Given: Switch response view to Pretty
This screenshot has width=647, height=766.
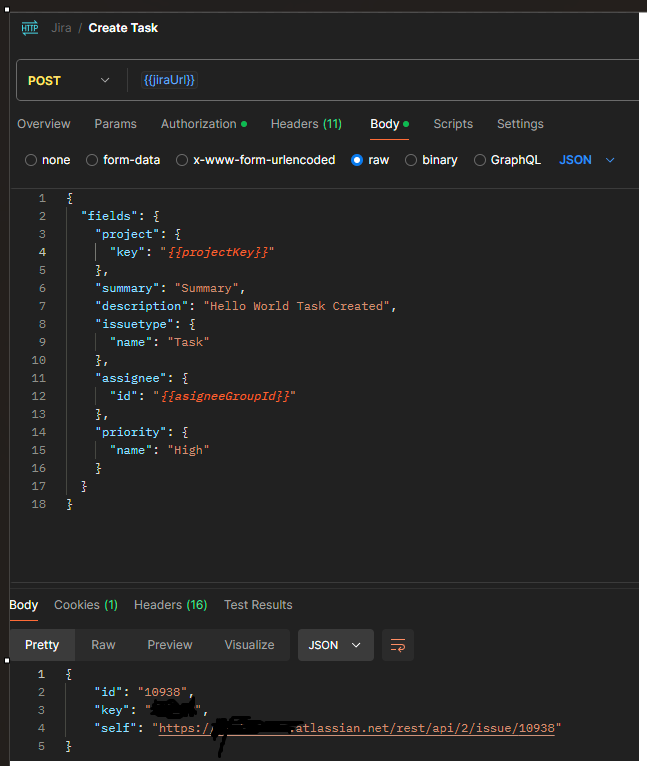Looking at the screenshot, I should point(42,645).
